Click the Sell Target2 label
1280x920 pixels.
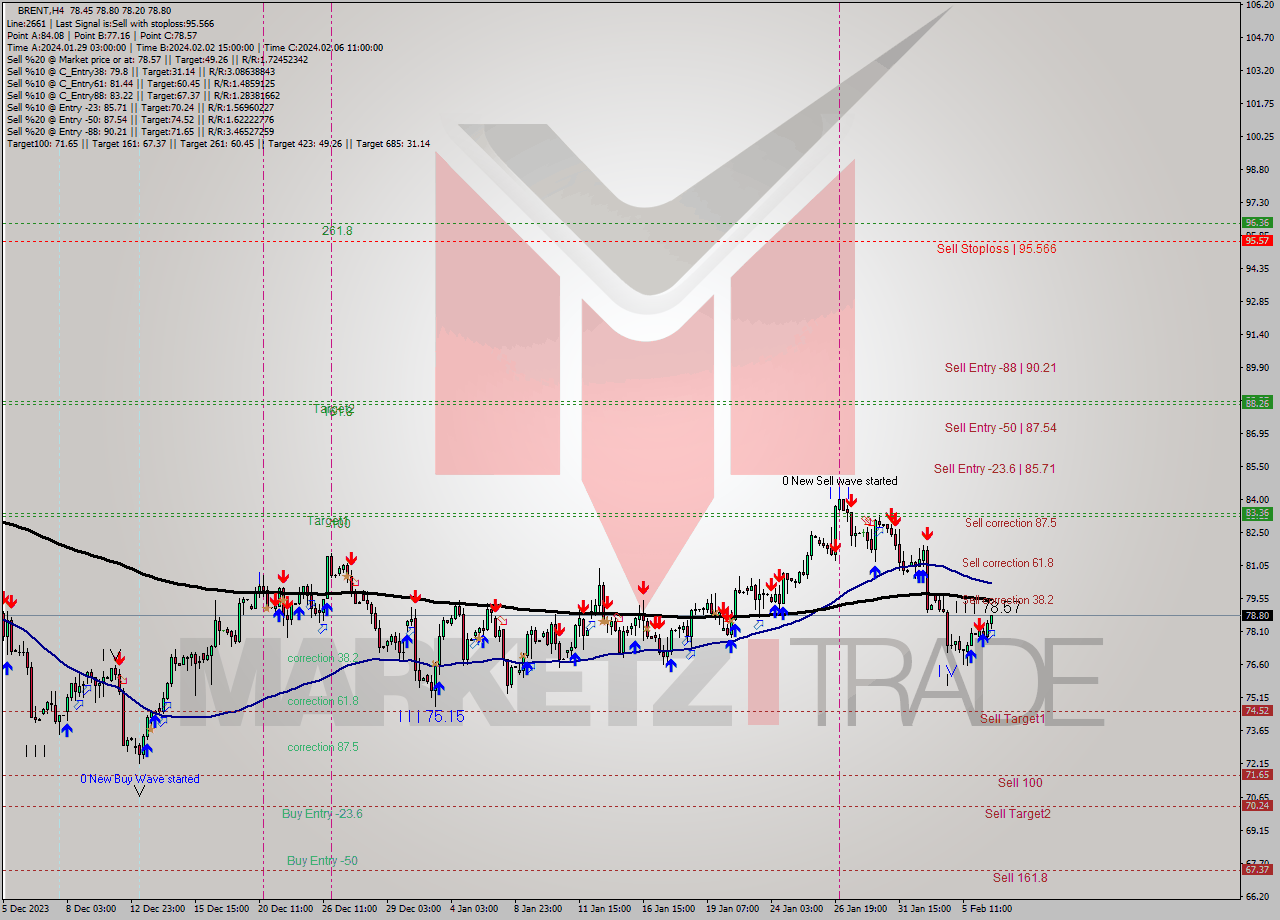(1017, 813)
